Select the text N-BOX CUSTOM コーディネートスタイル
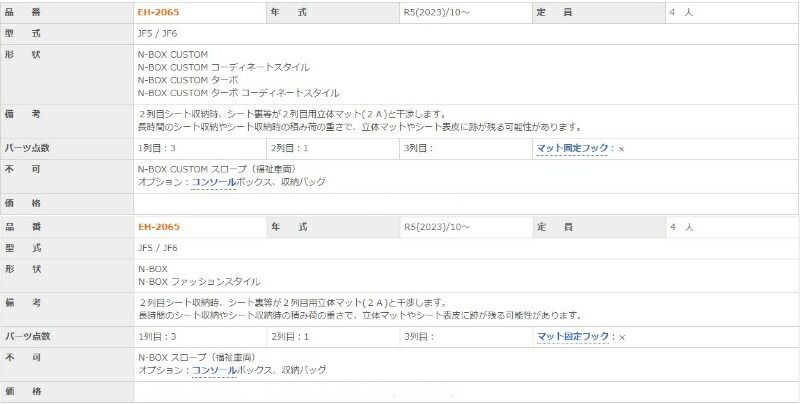Image resolution: width=800 pixels, height=404 pixels. point(223,67)
